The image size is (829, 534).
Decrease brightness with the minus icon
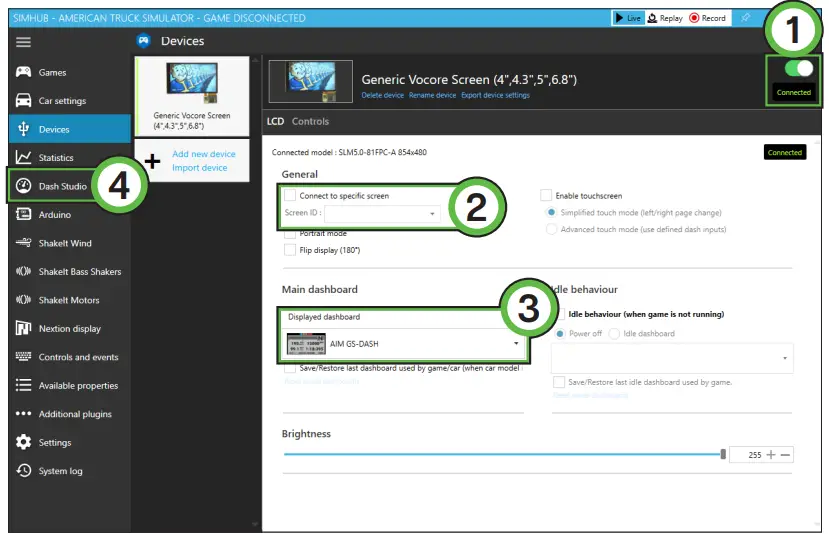pos(786,455)
